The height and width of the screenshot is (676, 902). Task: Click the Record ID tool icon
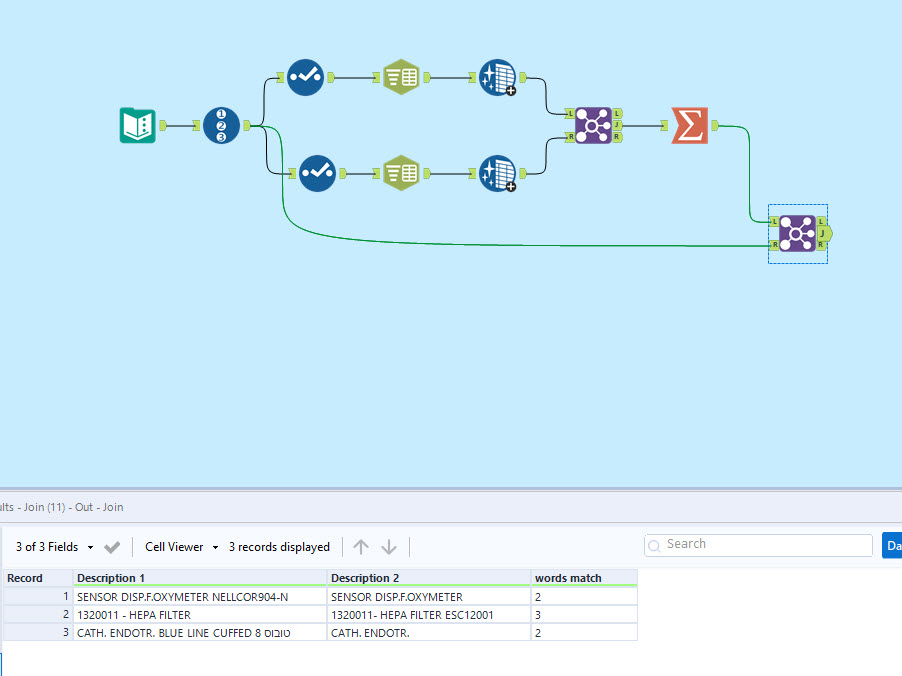click(221, 125)
